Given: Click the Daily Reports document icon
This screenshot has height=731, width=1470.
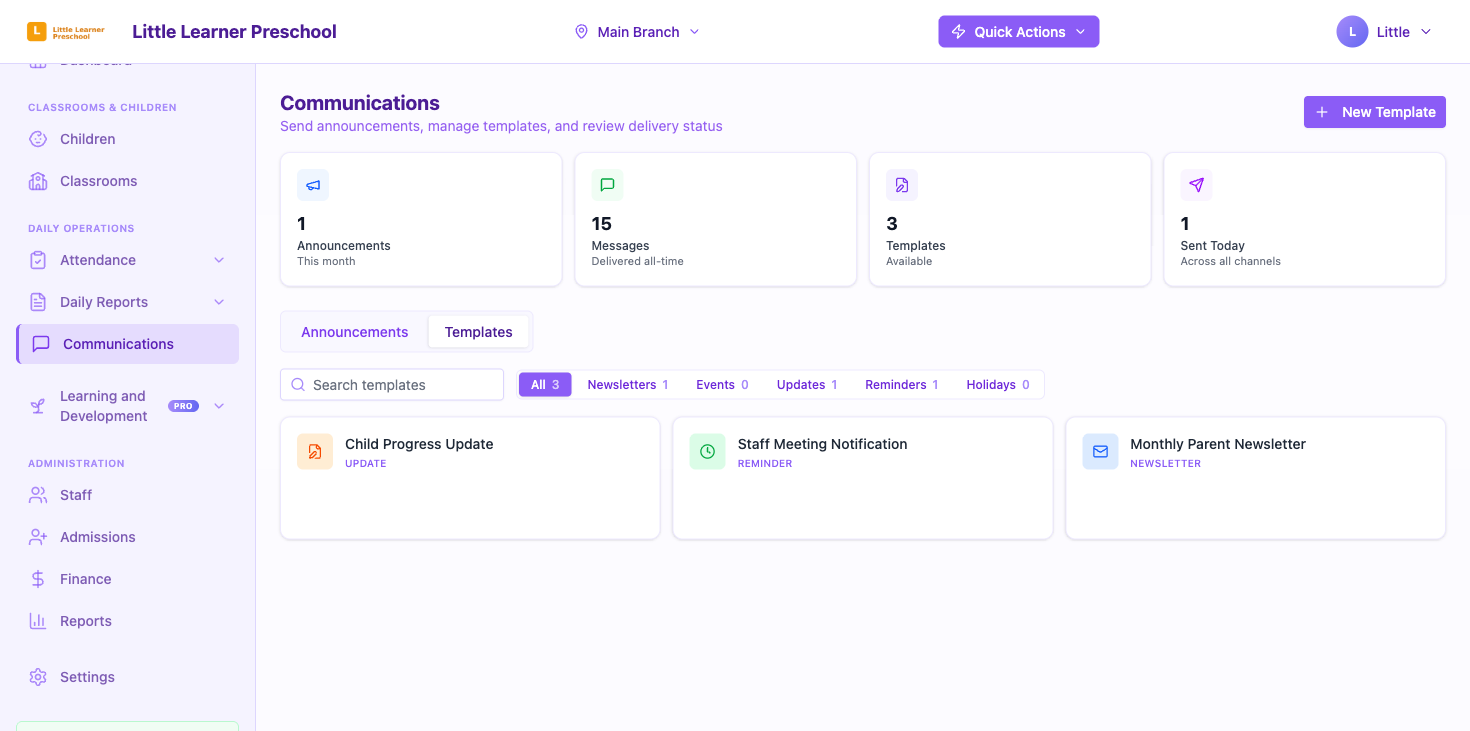Looking at the screenshot, I should pos(38,302).
